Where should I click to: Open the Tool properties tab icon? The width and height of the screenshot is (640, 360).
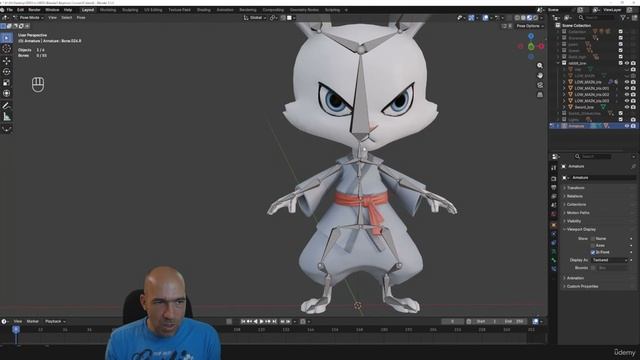coord(553,168)
